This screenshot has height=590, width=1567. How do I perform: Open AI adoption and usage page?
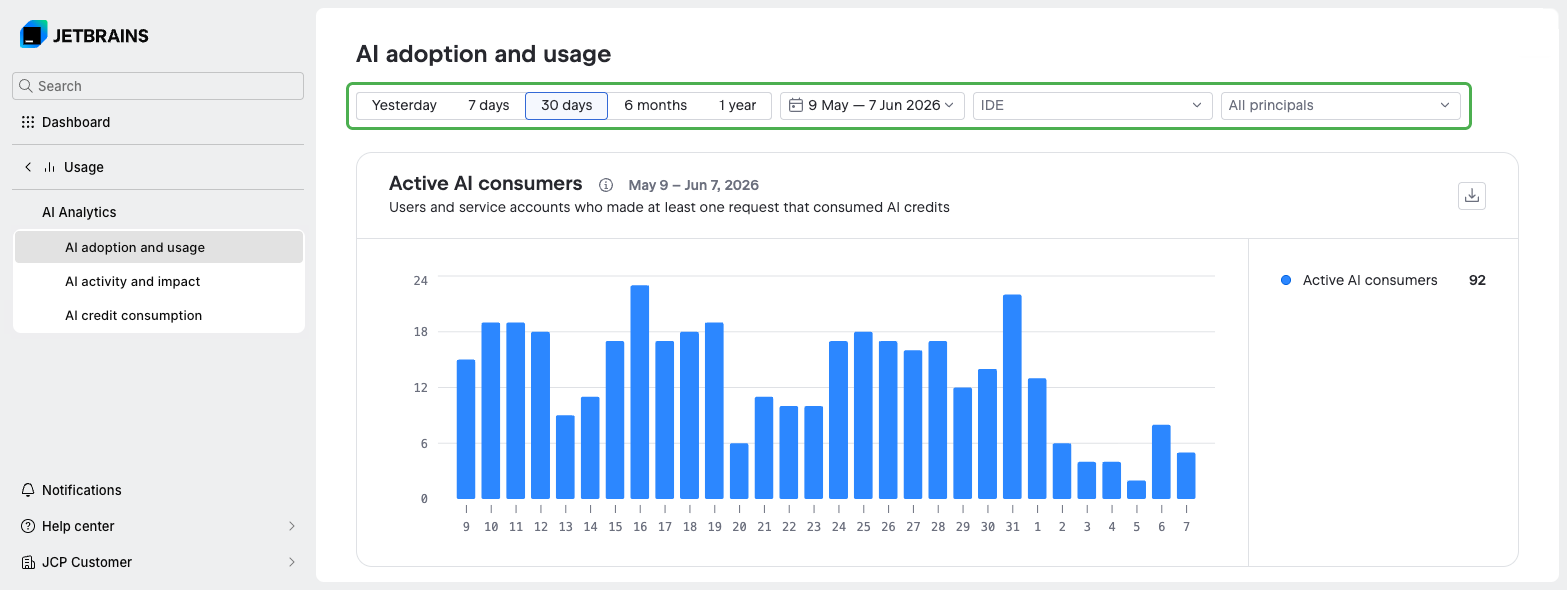click(159, 247)
